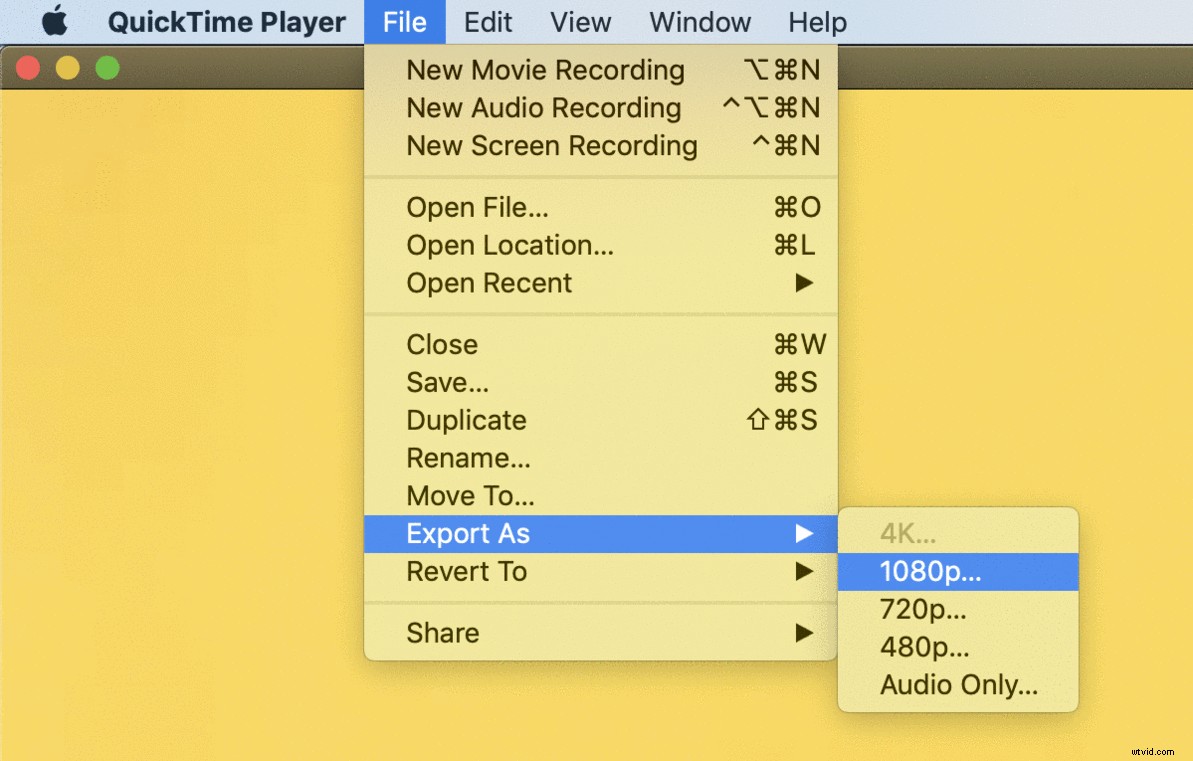Screen dimensions: 1193x761
Task: Duplicate the current file
Action: coord(465,420)
